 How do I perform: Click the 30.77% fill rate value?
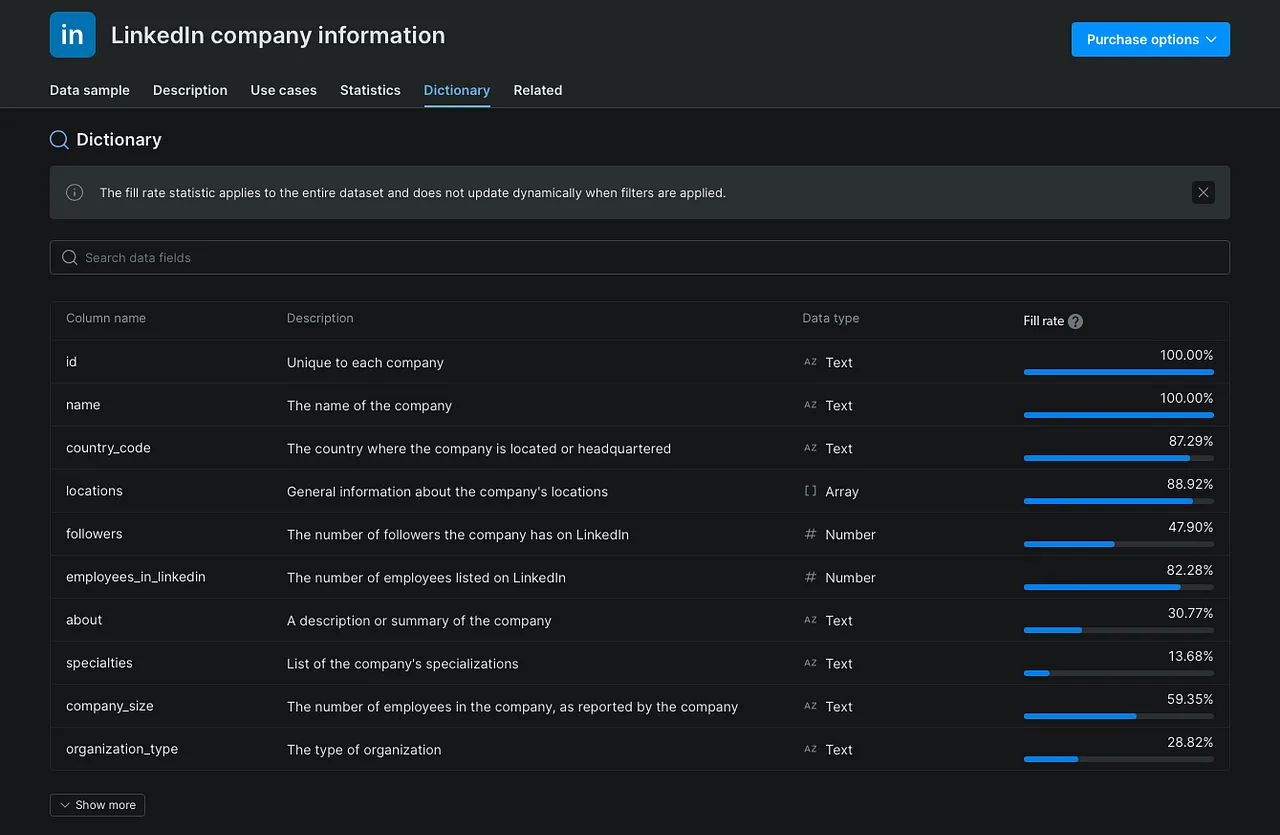coord(1190,613)
